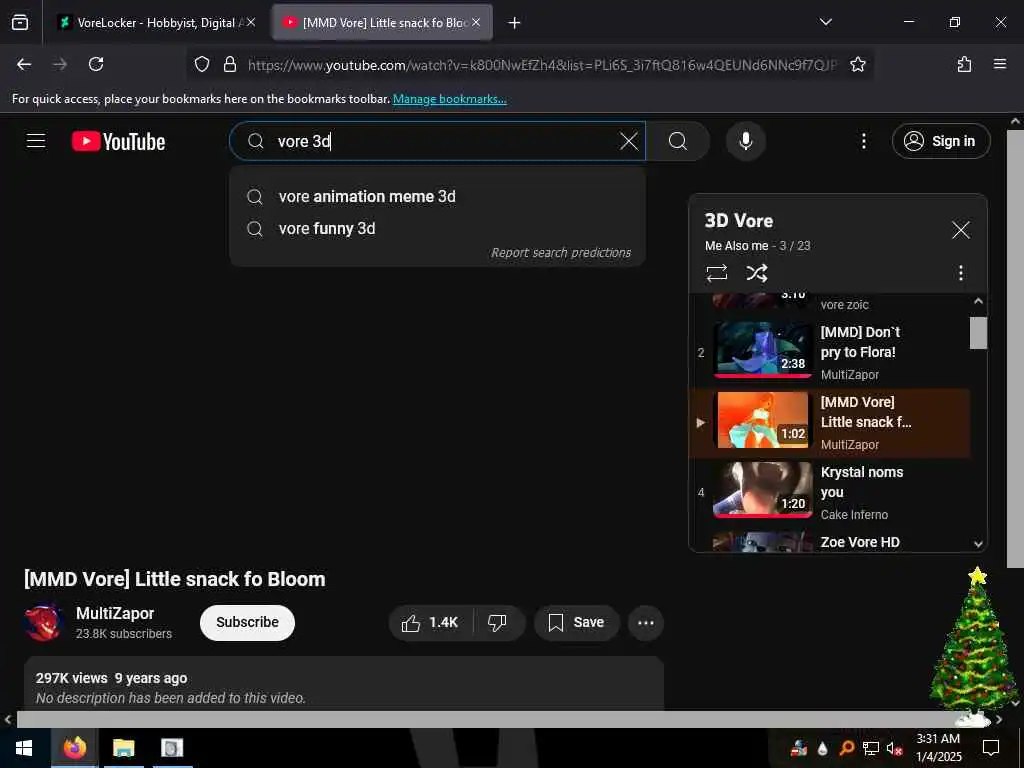Viewport: 1024px width, 768px height.
Task: Open the tracking protection shield icon
Action: click(x=202, y=64)
